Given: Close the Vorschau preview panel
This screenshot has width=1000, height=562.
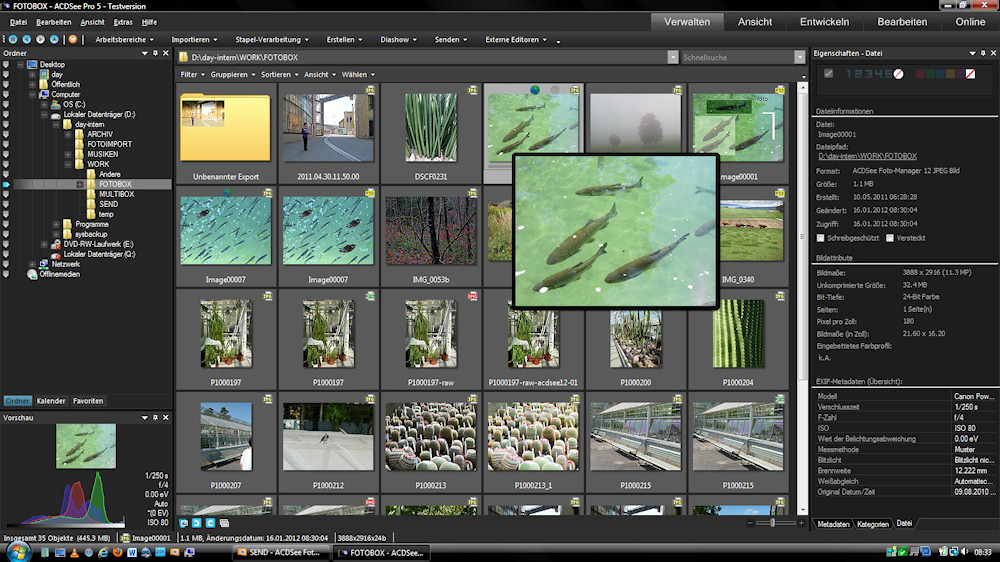Looking at the screenshot, I should point(168,417).
